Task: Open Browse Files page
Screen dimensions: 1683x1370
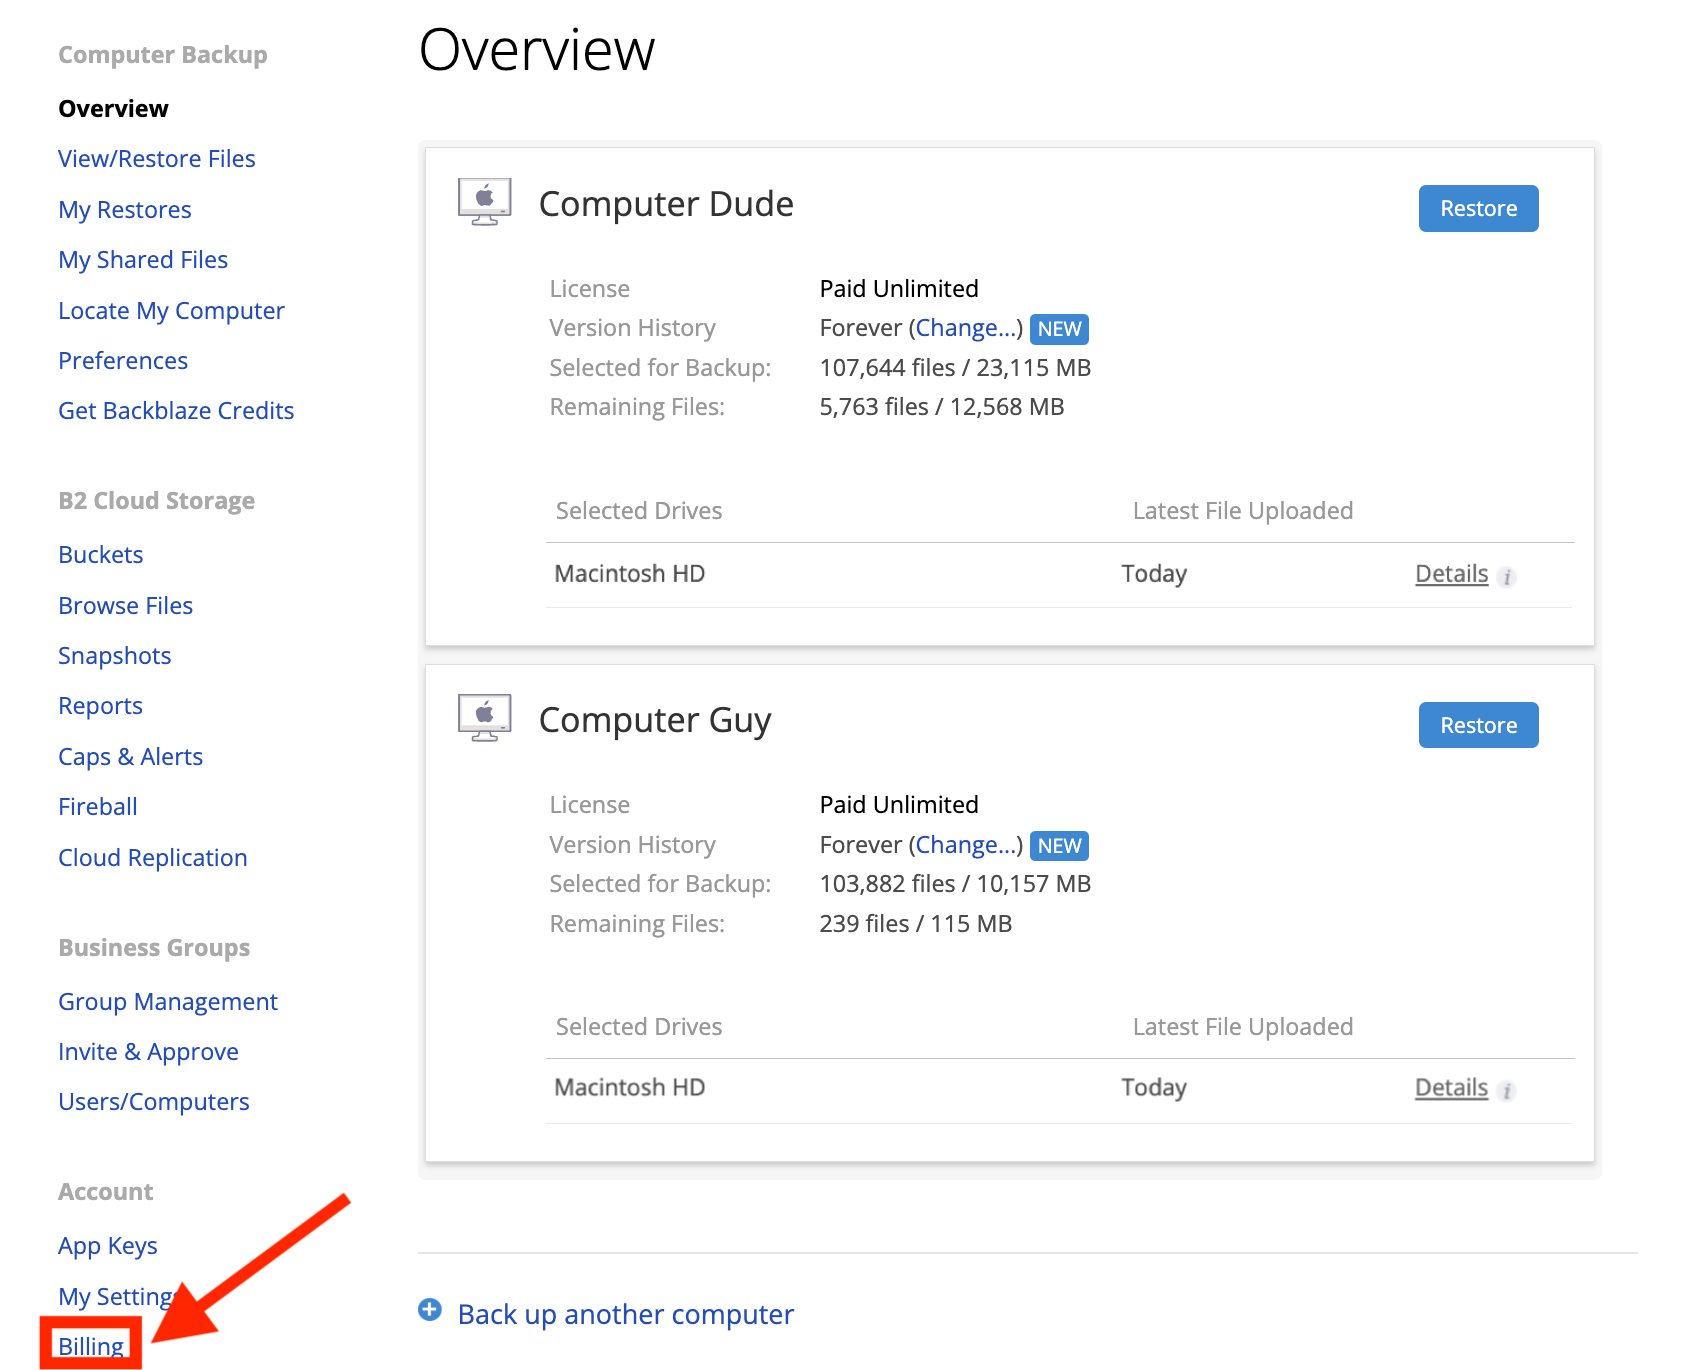Action: click(126, 606)
